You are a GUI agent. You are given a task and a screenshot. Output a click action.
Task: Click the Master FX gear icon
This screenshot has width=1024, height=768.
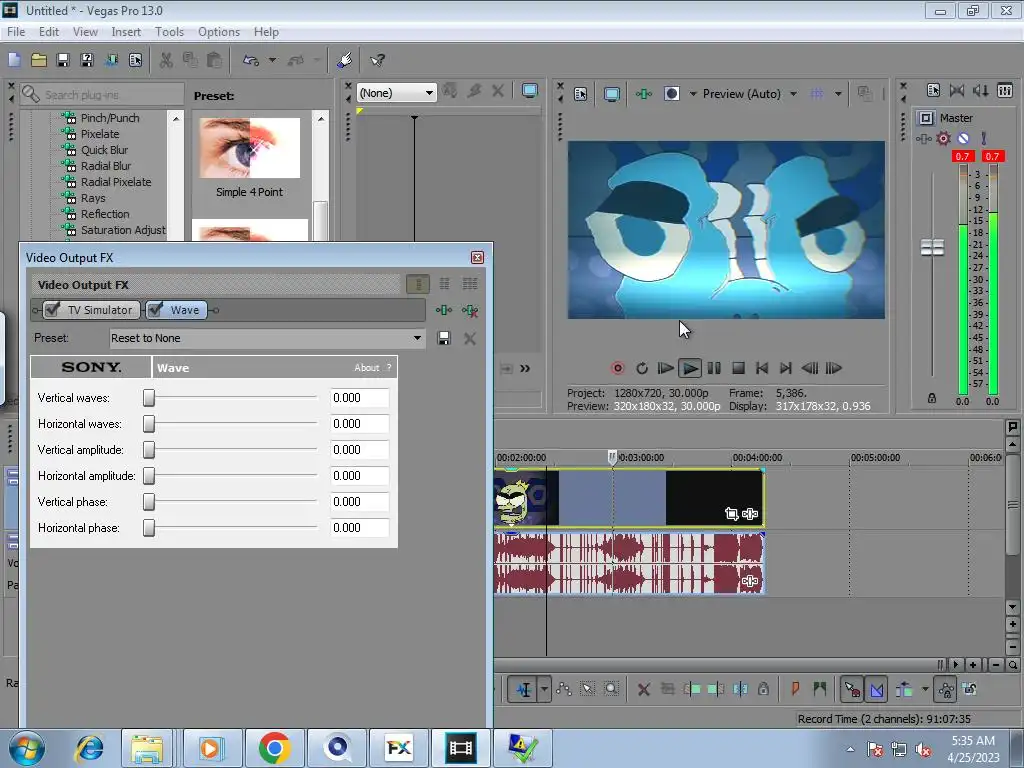point(943,138)
